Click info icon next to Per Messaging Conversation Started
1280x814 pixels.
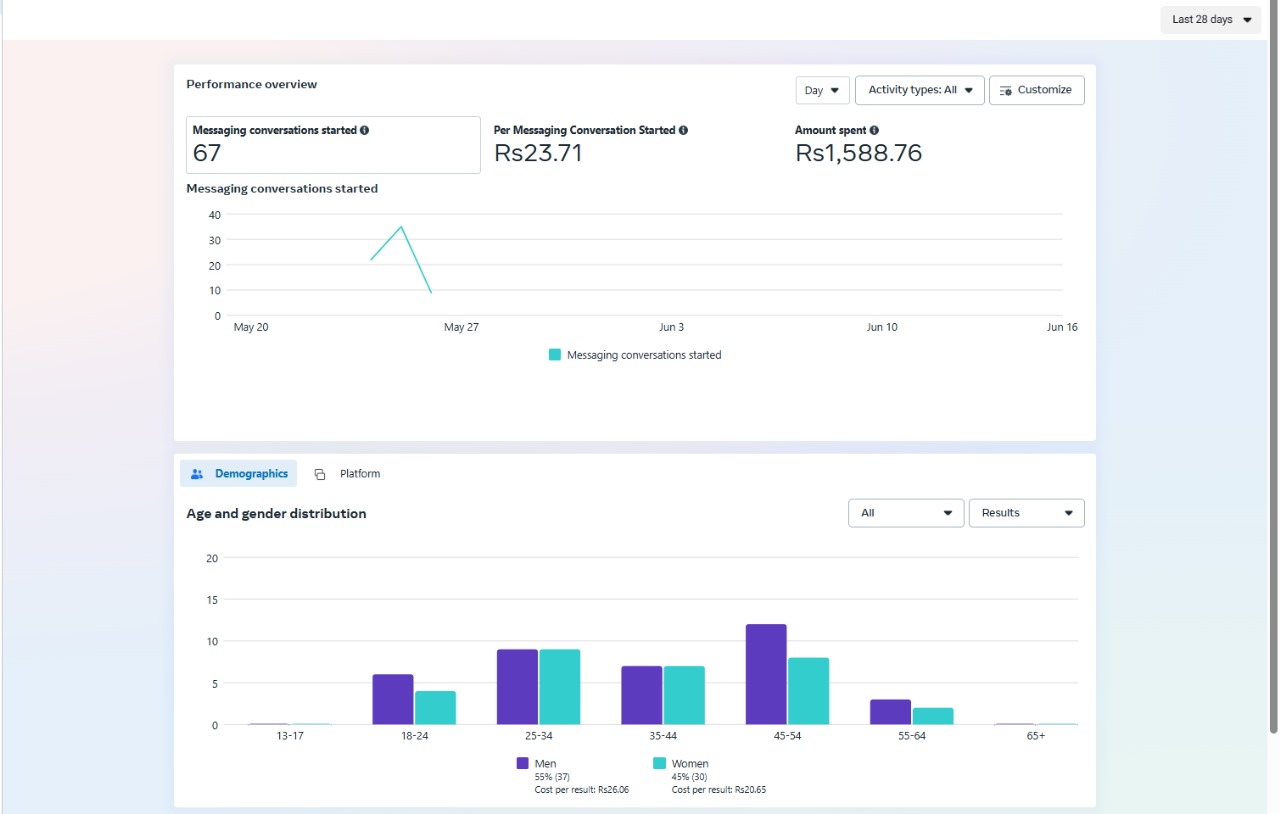click(x=683, y=131)
